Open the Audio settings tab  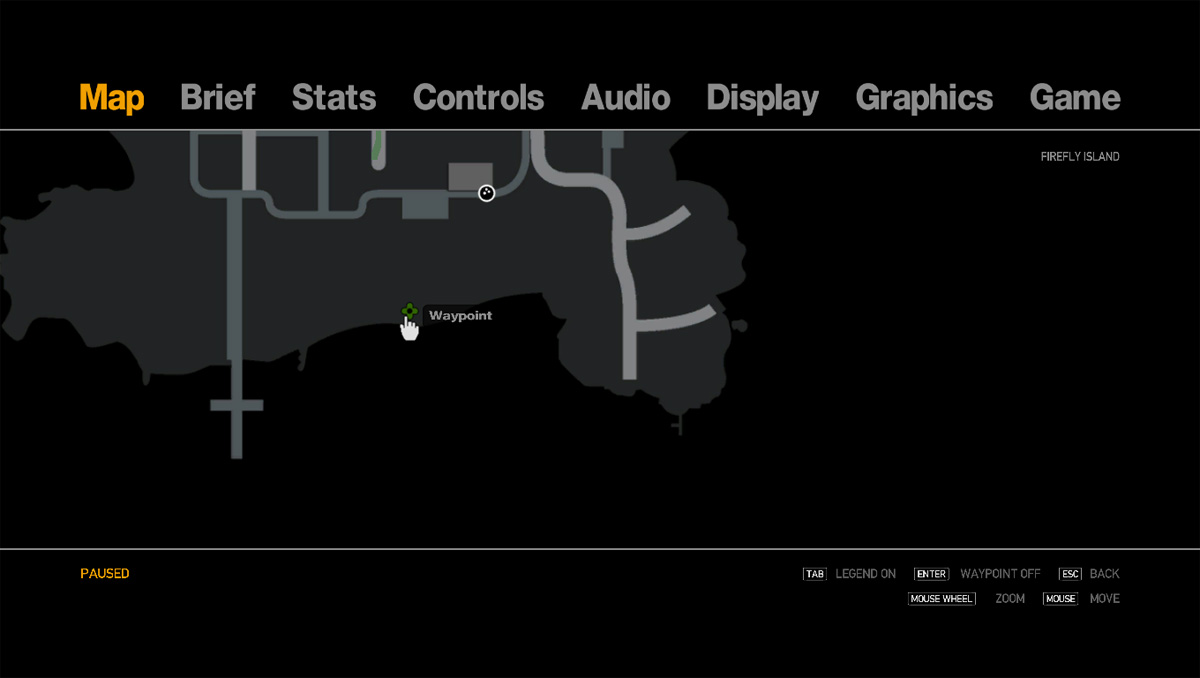[626, 98]
